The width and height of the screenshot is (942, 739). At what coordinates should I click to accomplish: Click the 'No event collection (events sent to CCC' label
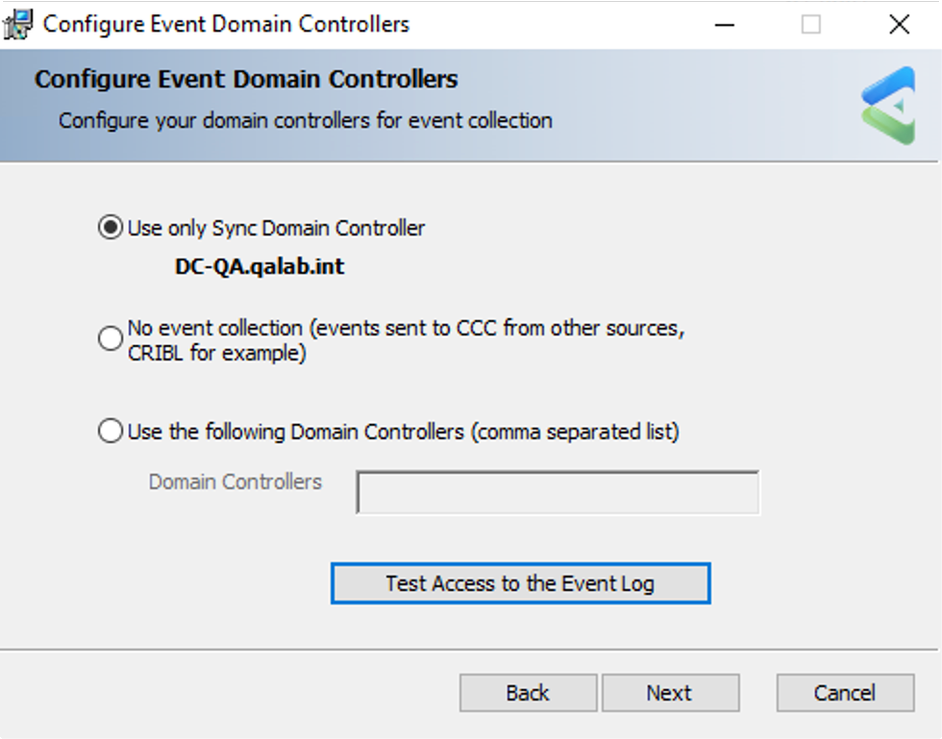406,340
